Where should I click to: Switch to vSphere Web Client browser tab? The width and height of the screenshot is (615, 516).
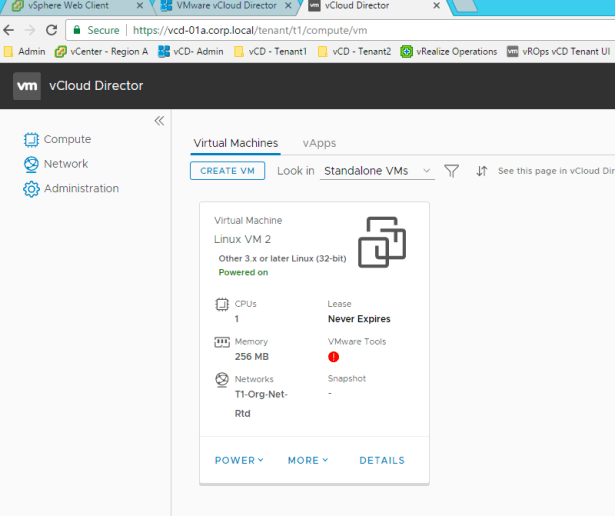68,6
